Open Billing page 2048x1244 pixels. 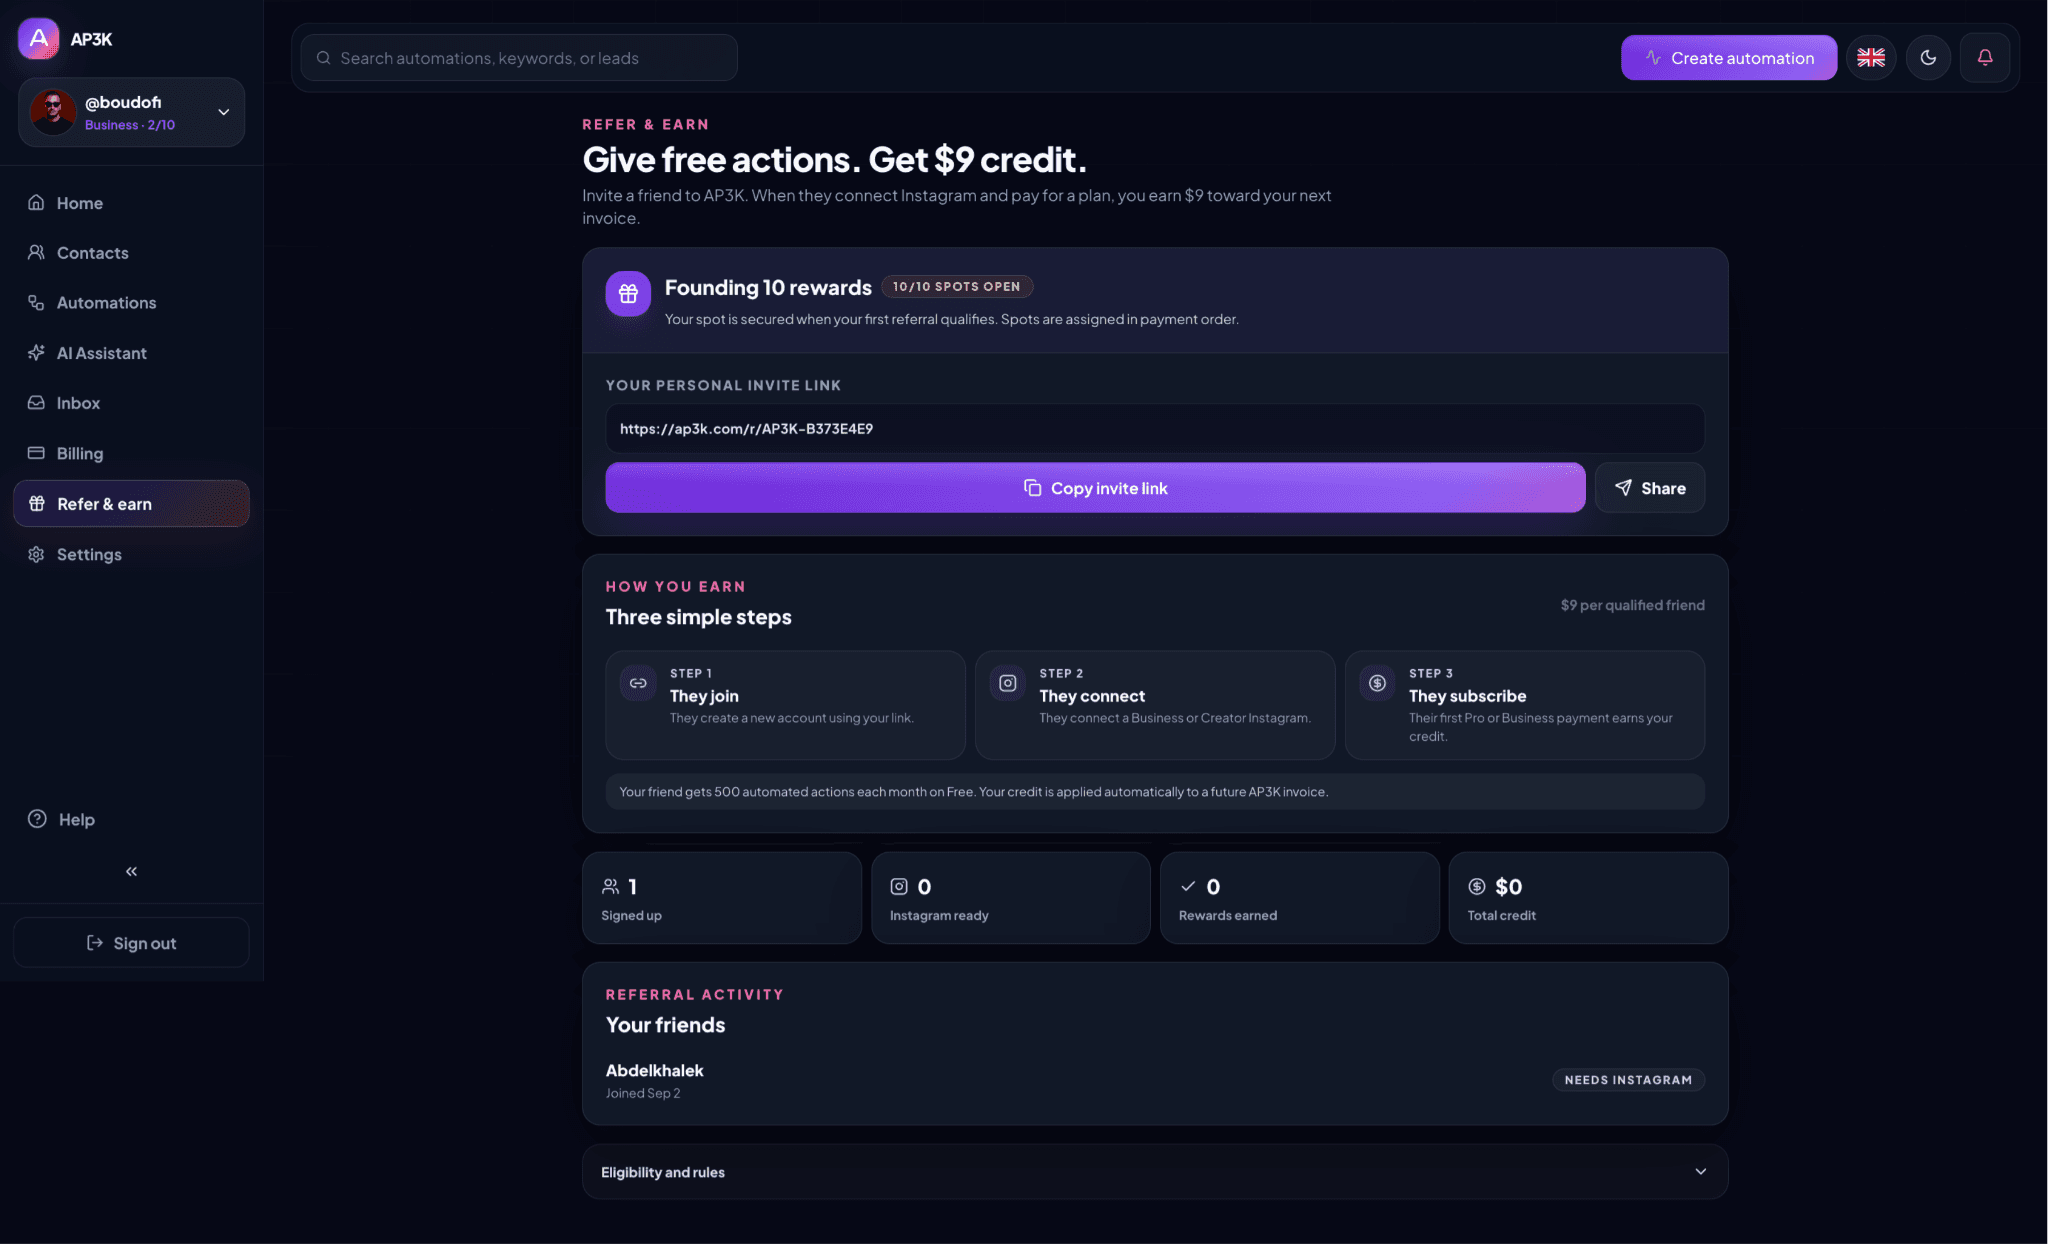tap(131, 453)
